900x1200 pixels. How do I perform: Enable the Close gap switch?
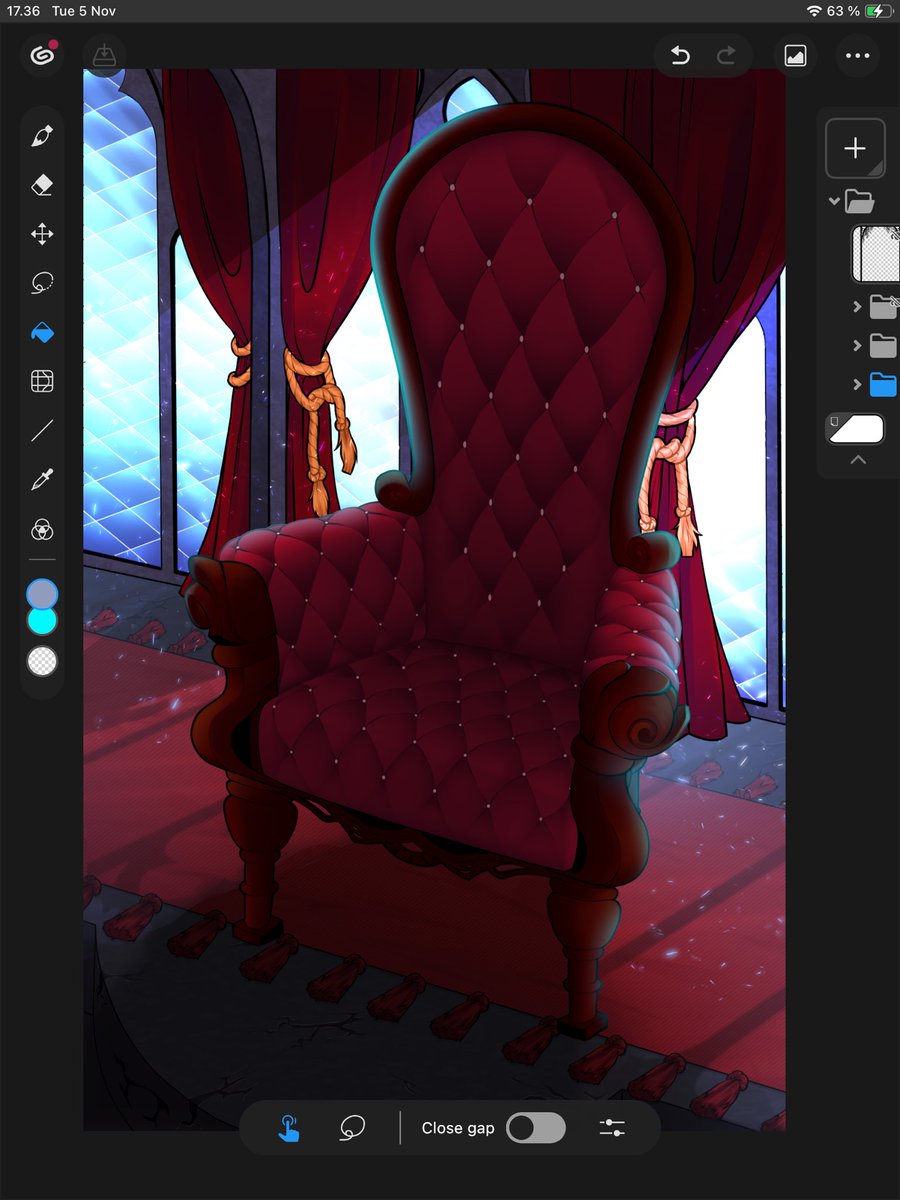tap(536, 1128)
